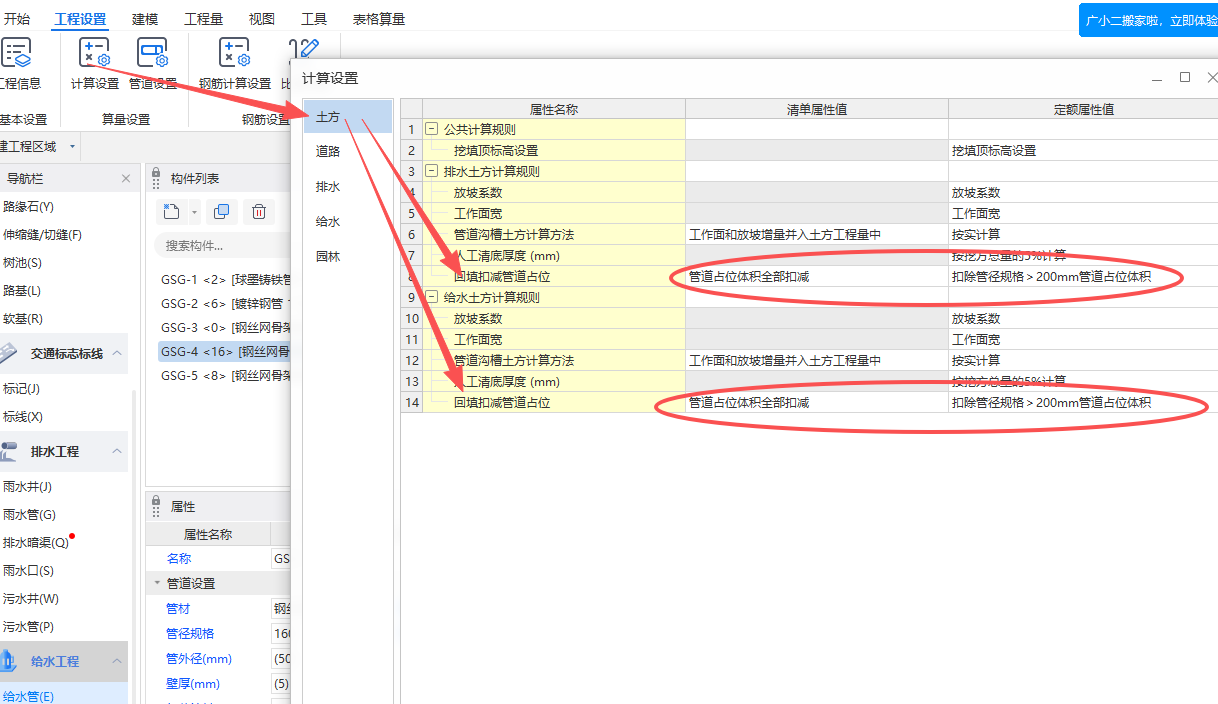
Task: Select 污水井(W) in navigation
Action: [30, 598]
